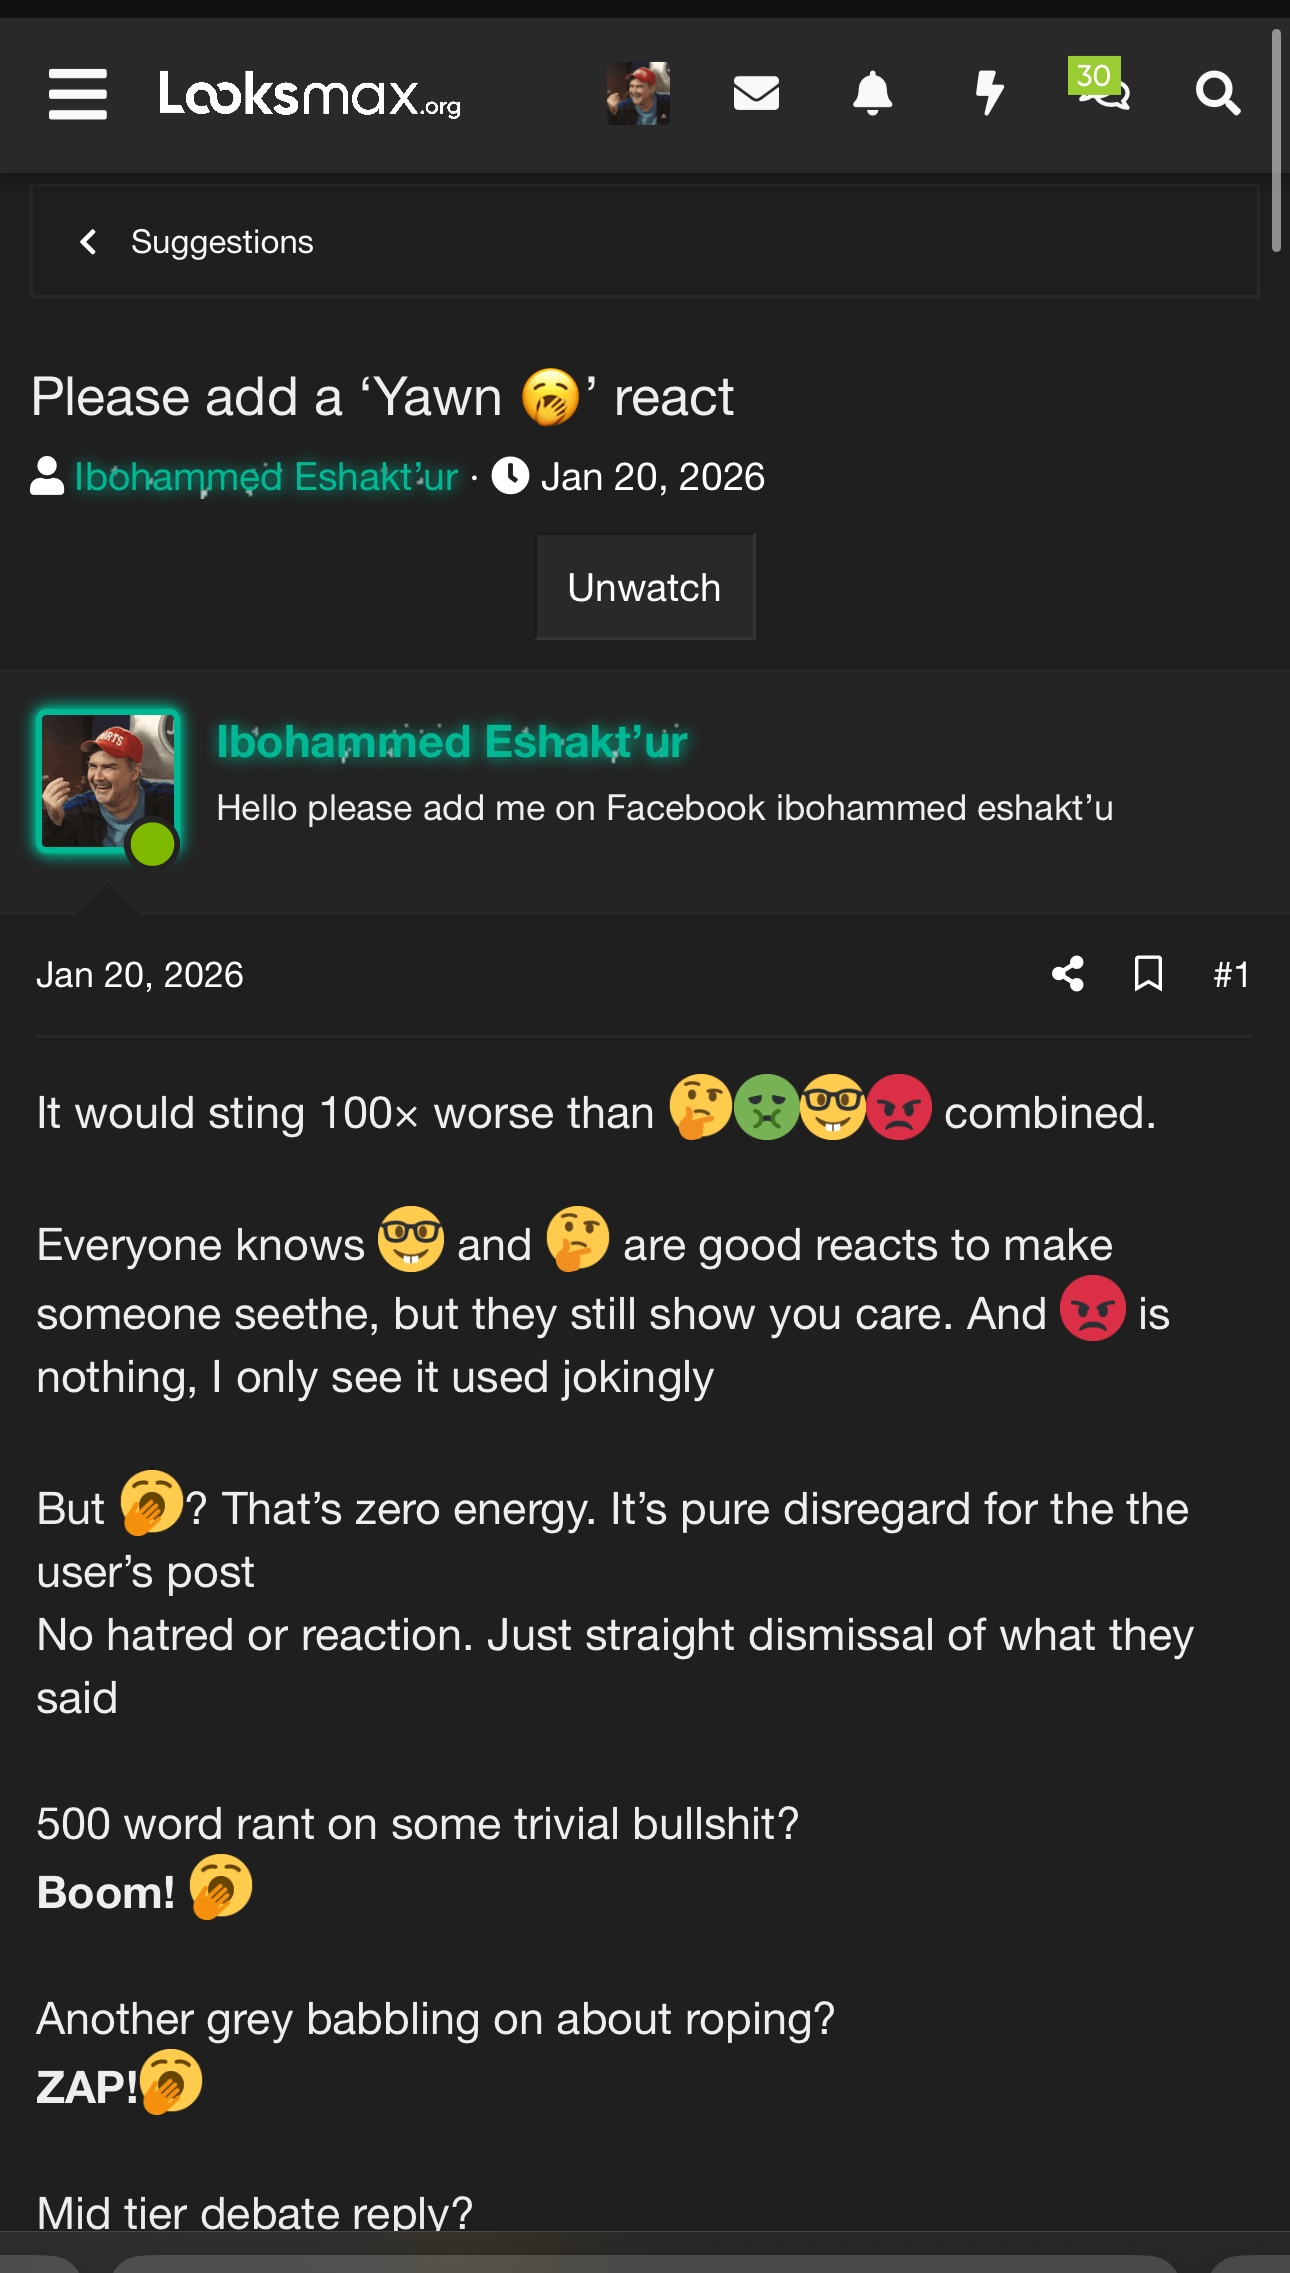The height and width of the screenshot is (2273, 1290).
Task: Open thread author link under title
Action: pyautogui.click(x=266, y=477)
